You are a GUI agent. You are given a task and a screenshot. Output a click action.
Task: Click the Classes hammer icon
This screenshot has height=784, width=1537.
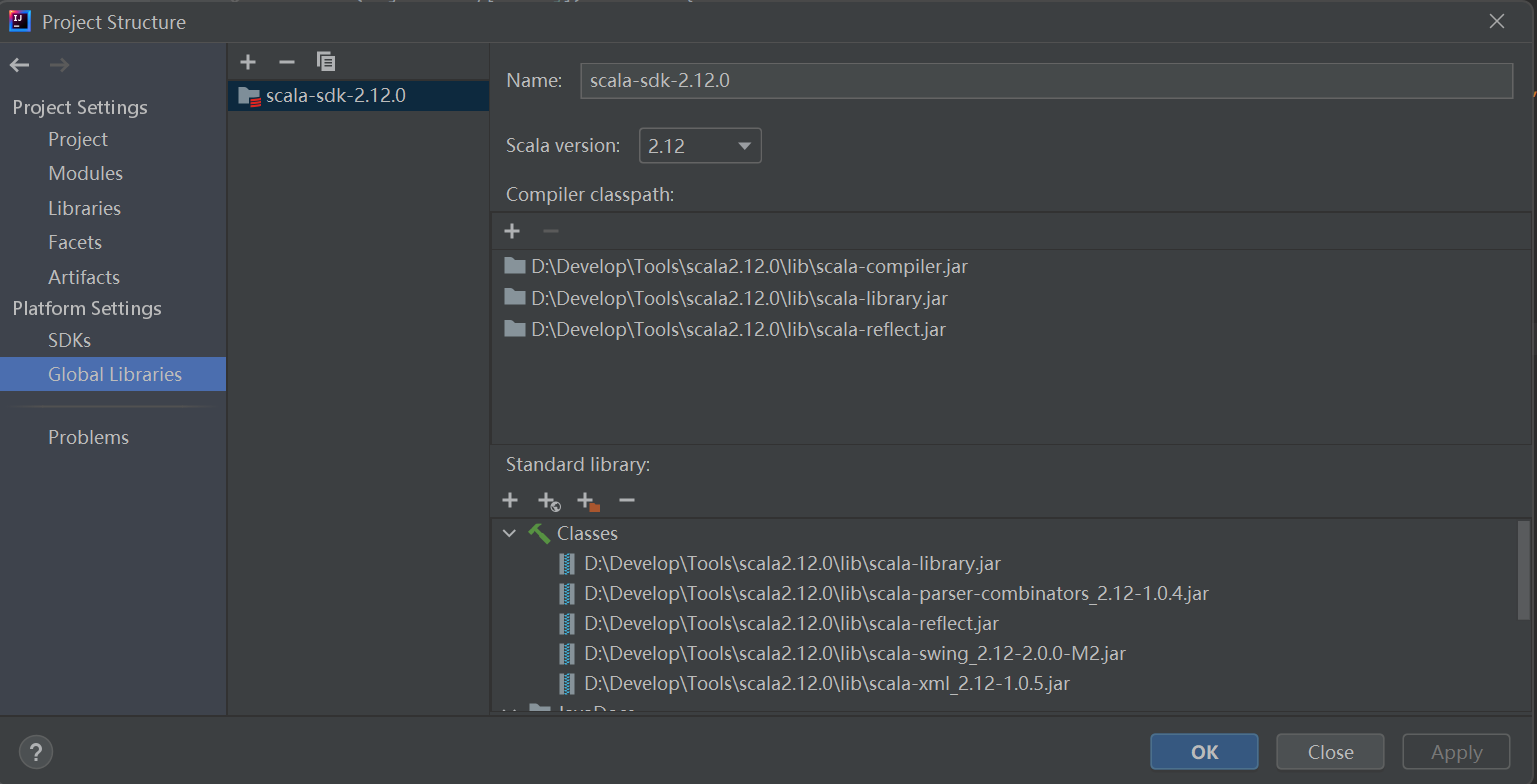point(540,533)
